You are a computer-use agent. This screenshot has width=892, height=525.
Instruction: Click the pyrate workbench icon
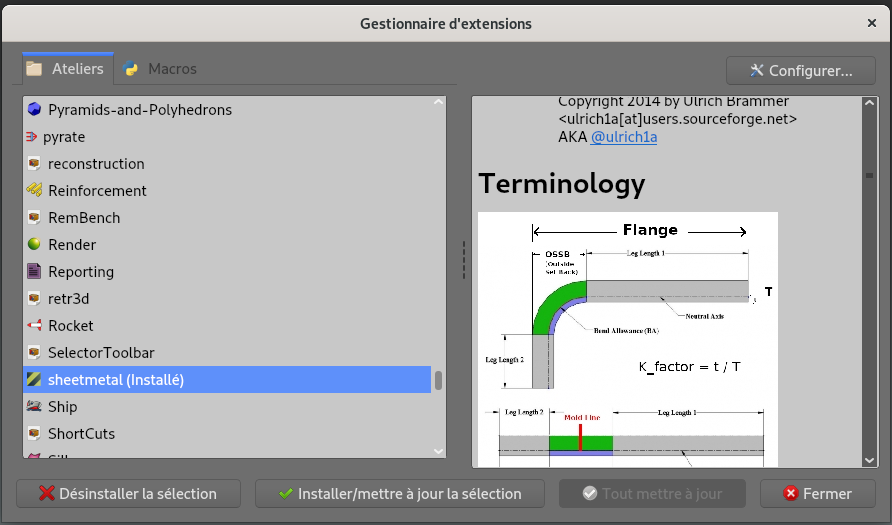(x=34, y=137)
